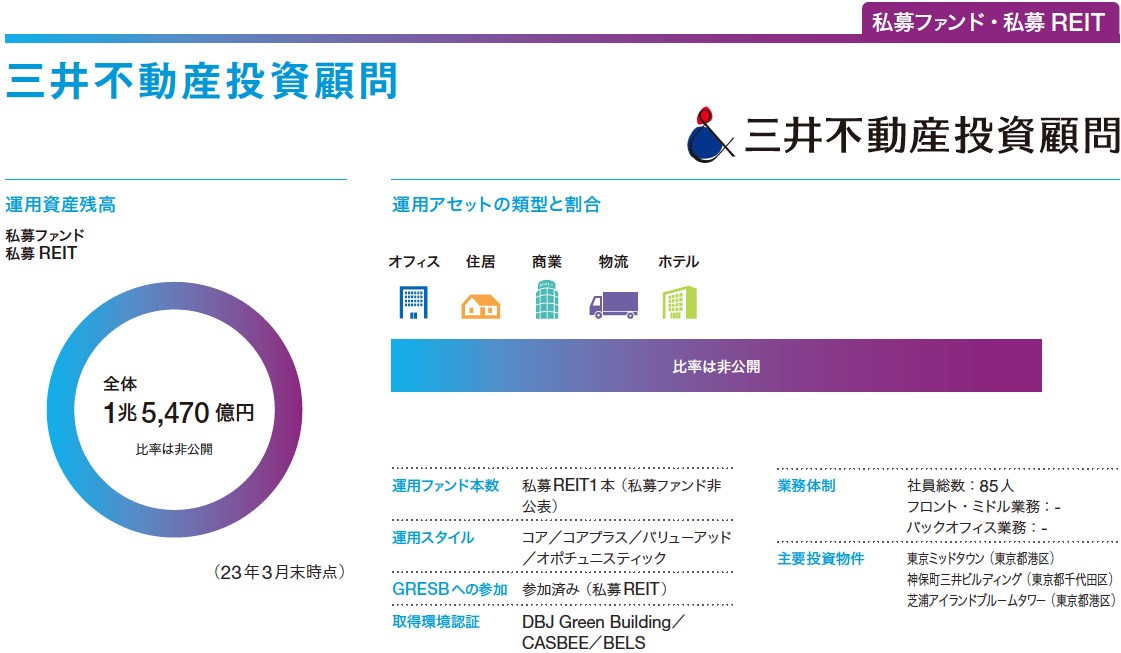Click the (23年3月末時点) date note
Screen dimensions: 1121x653
point(279,572)
